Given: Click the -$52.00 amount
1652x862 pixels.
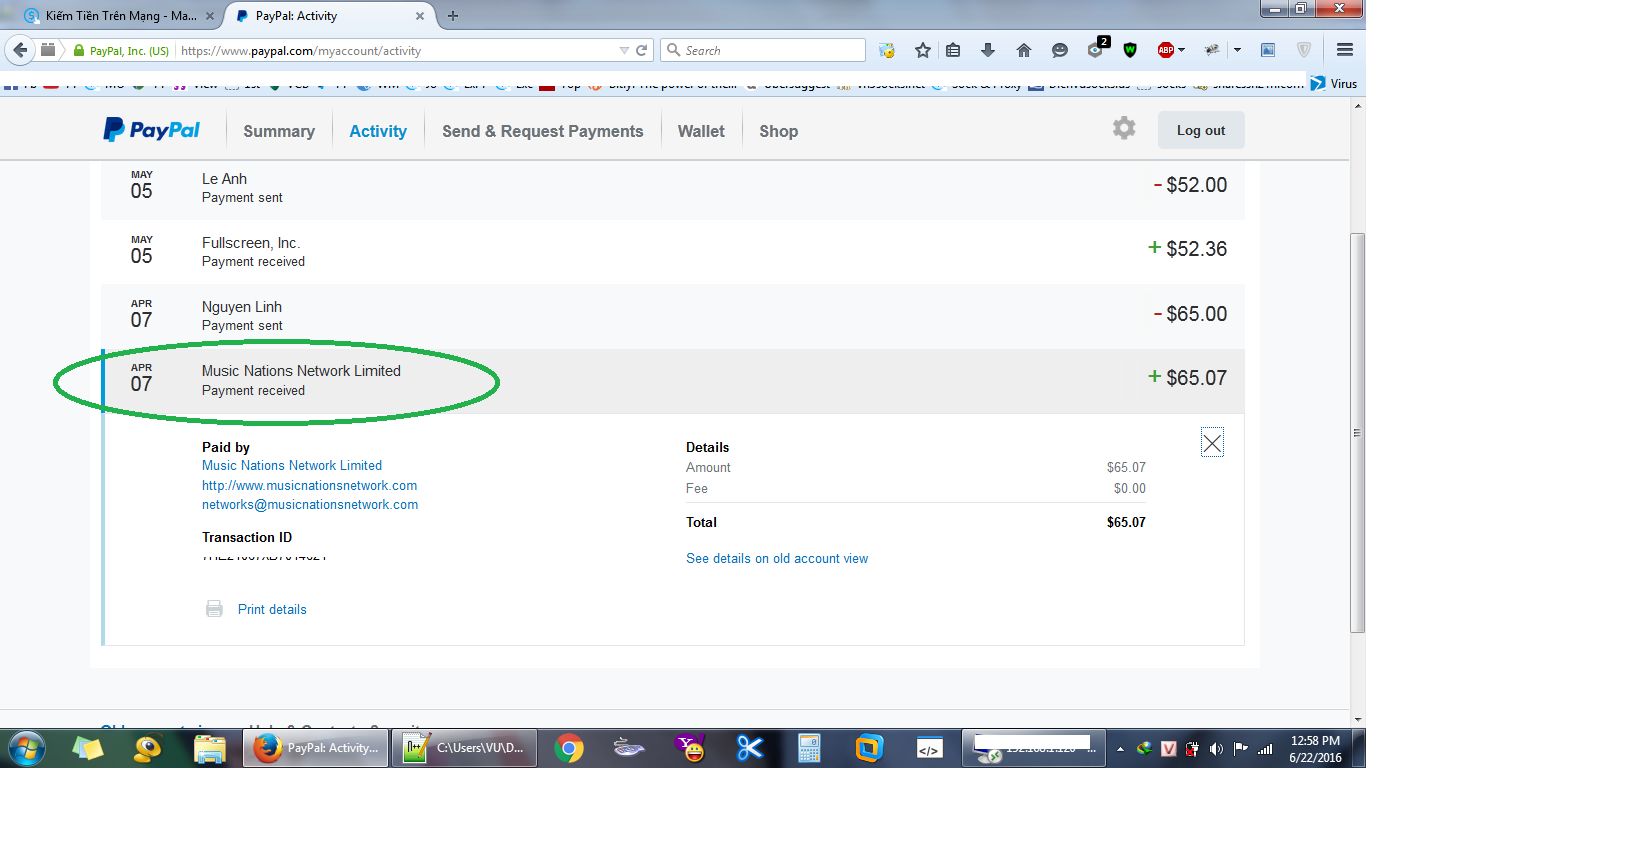Looking at the screenshot, I should 1190,185.
